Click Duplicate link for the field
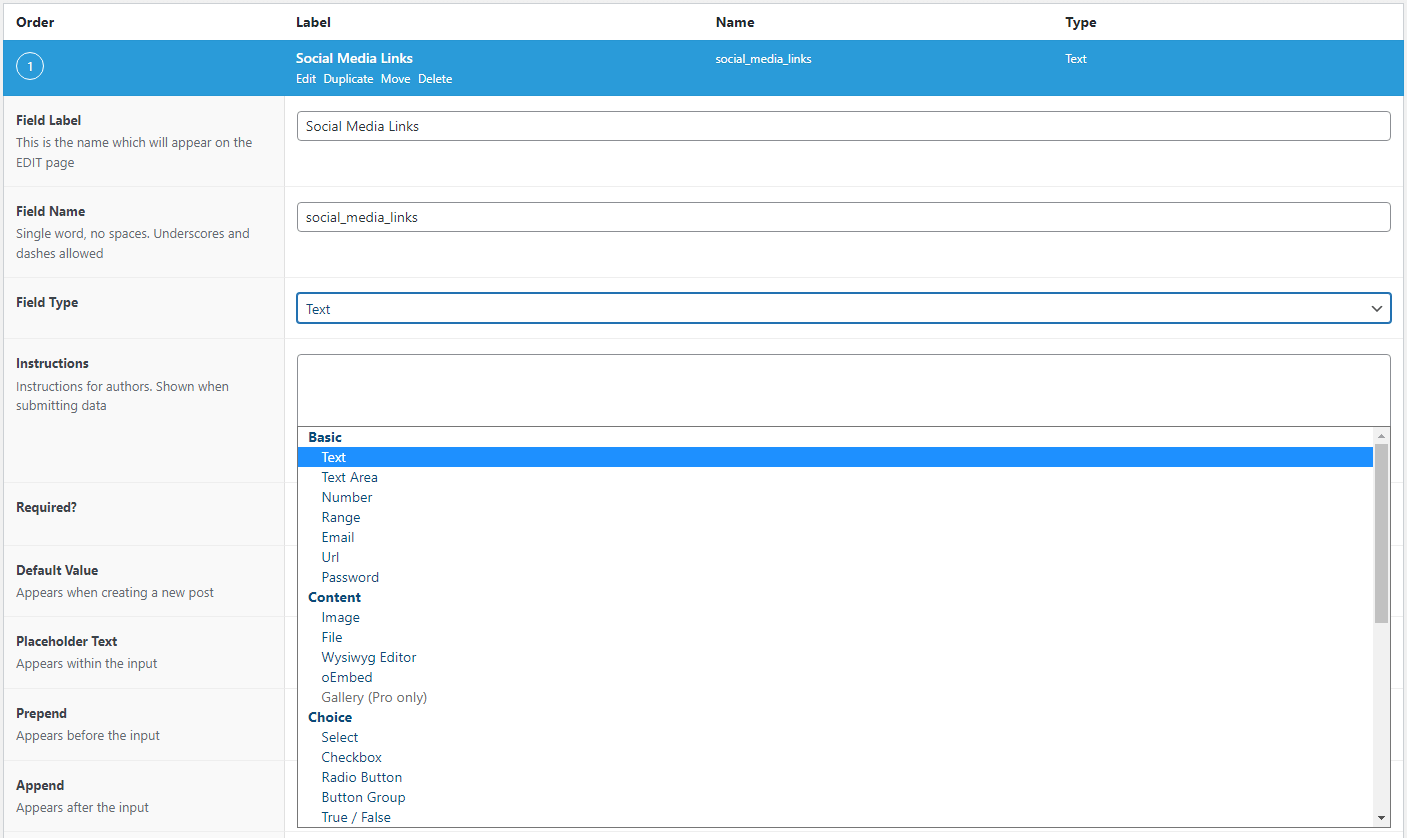The image size is (1407, 838). point(348,79)
